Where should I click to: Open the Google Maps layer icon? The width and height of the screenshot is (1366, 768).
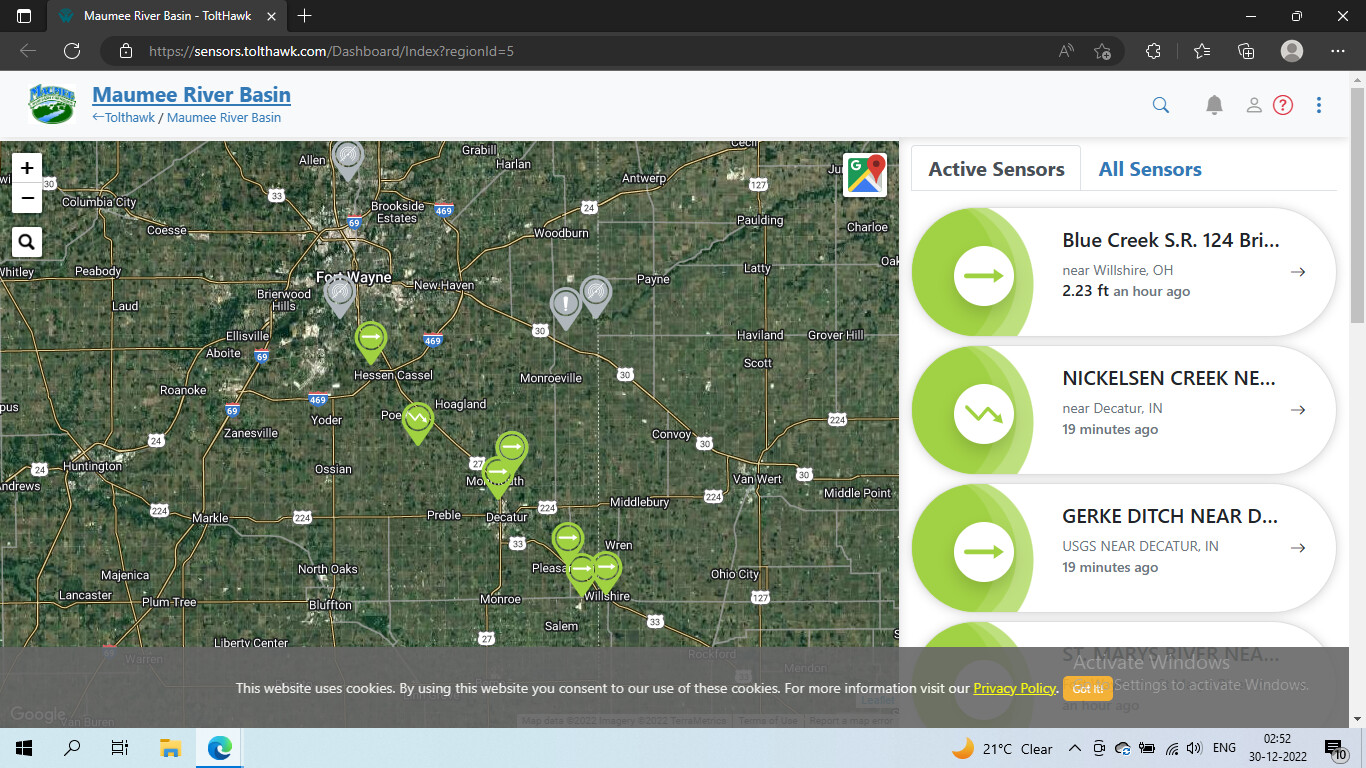pyautogui.click(x=865, y=174)
